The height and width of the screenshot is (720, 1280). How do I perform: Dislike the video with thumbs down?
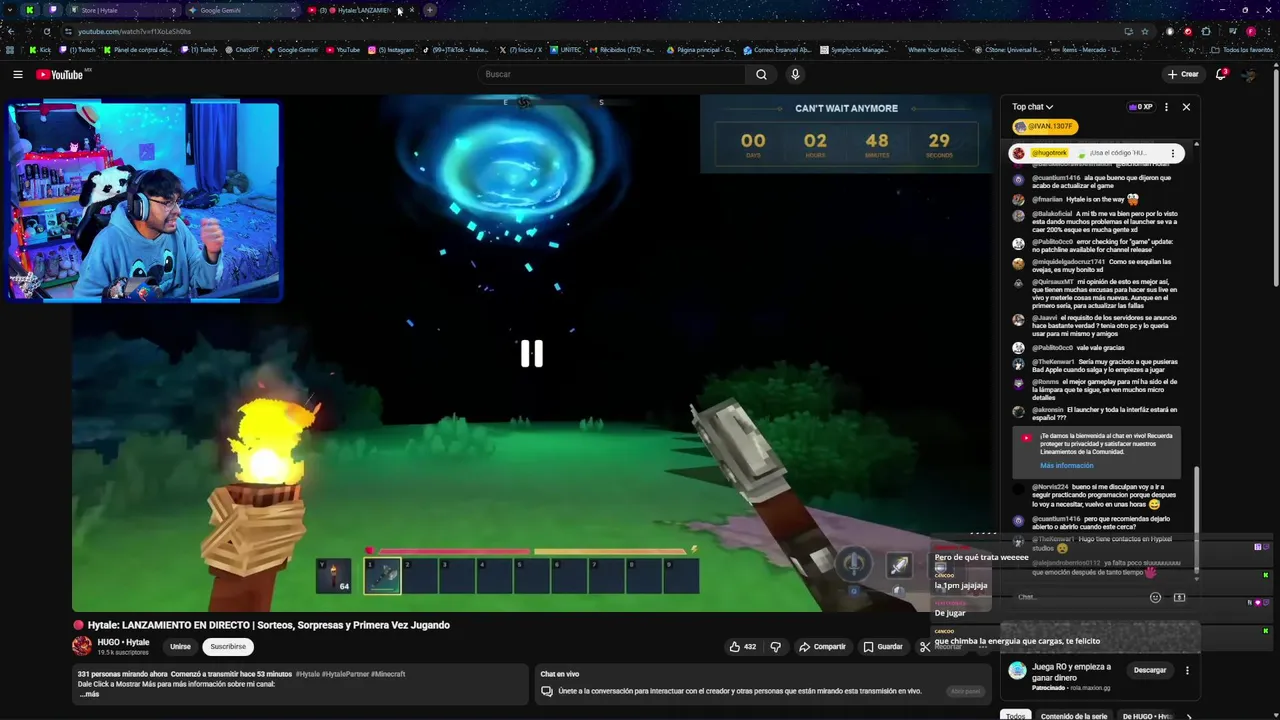point(776,647)
